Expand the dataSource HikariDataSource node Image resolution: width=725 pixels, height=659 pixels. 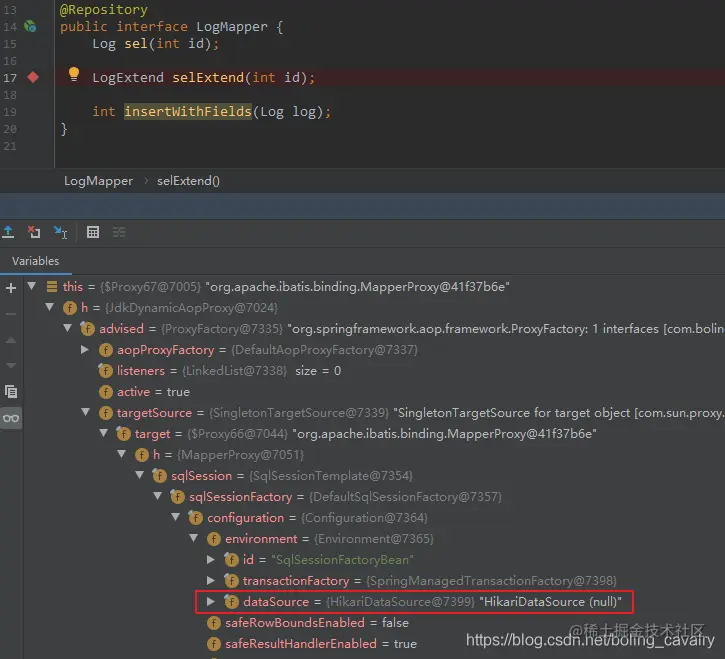(x=211, y=601)
